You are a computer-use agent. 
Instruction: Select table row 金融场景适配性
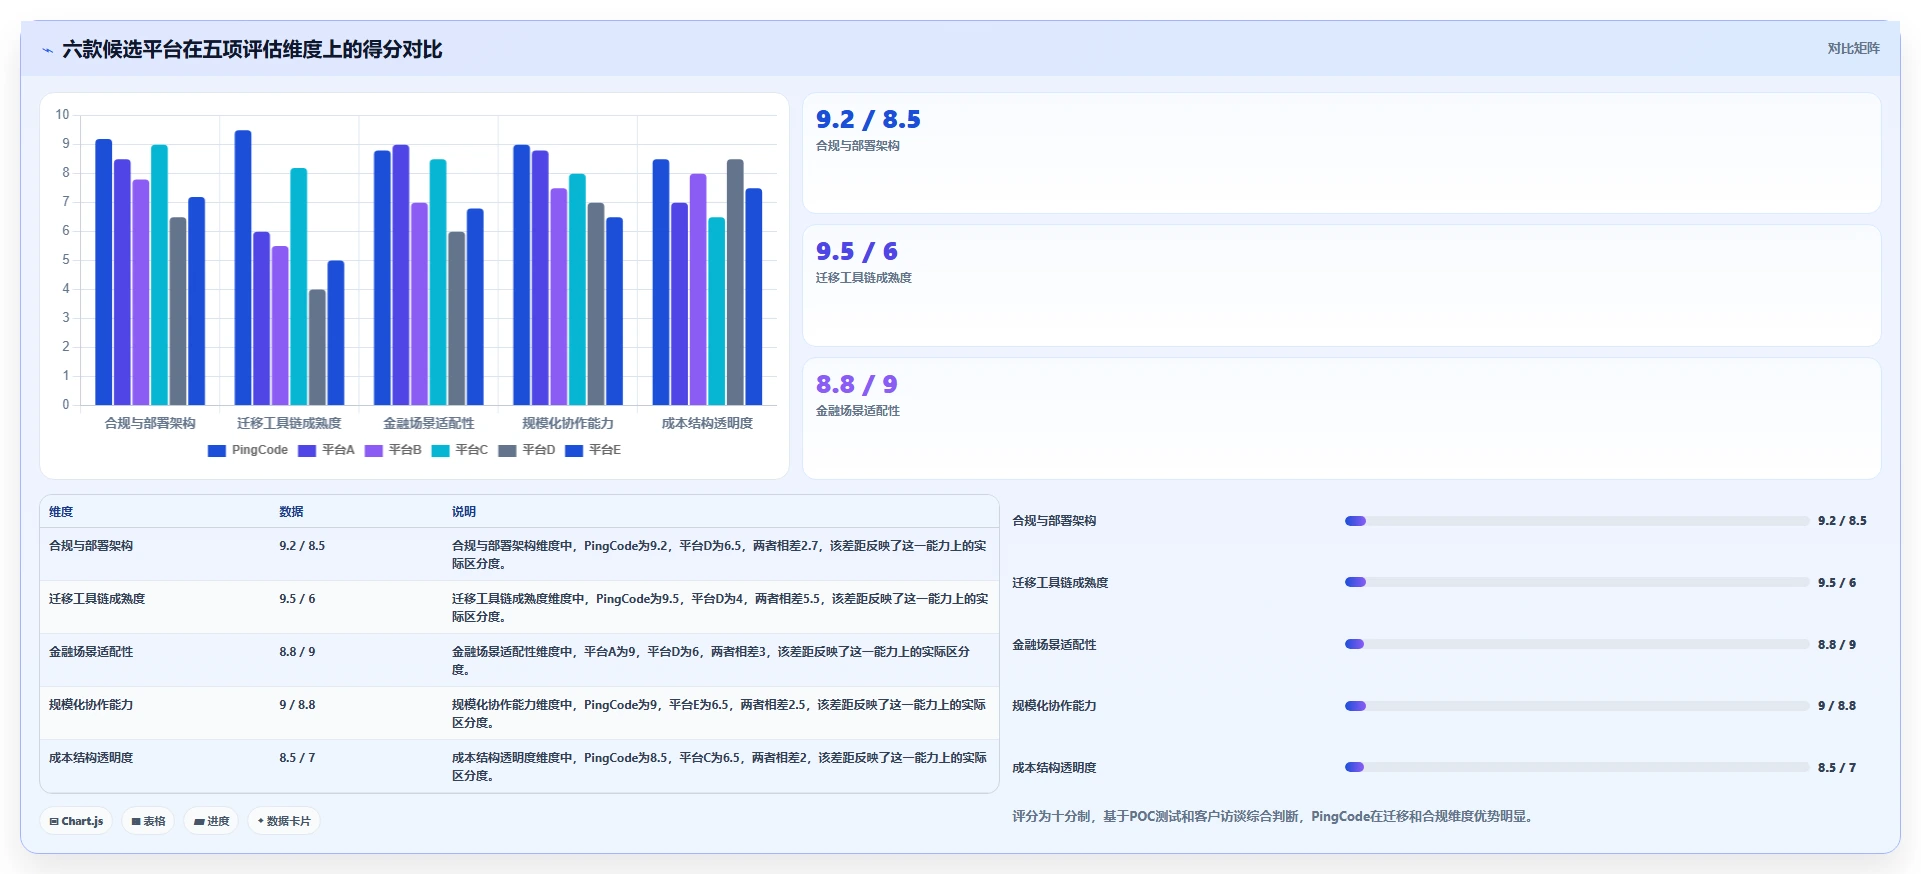519,660
